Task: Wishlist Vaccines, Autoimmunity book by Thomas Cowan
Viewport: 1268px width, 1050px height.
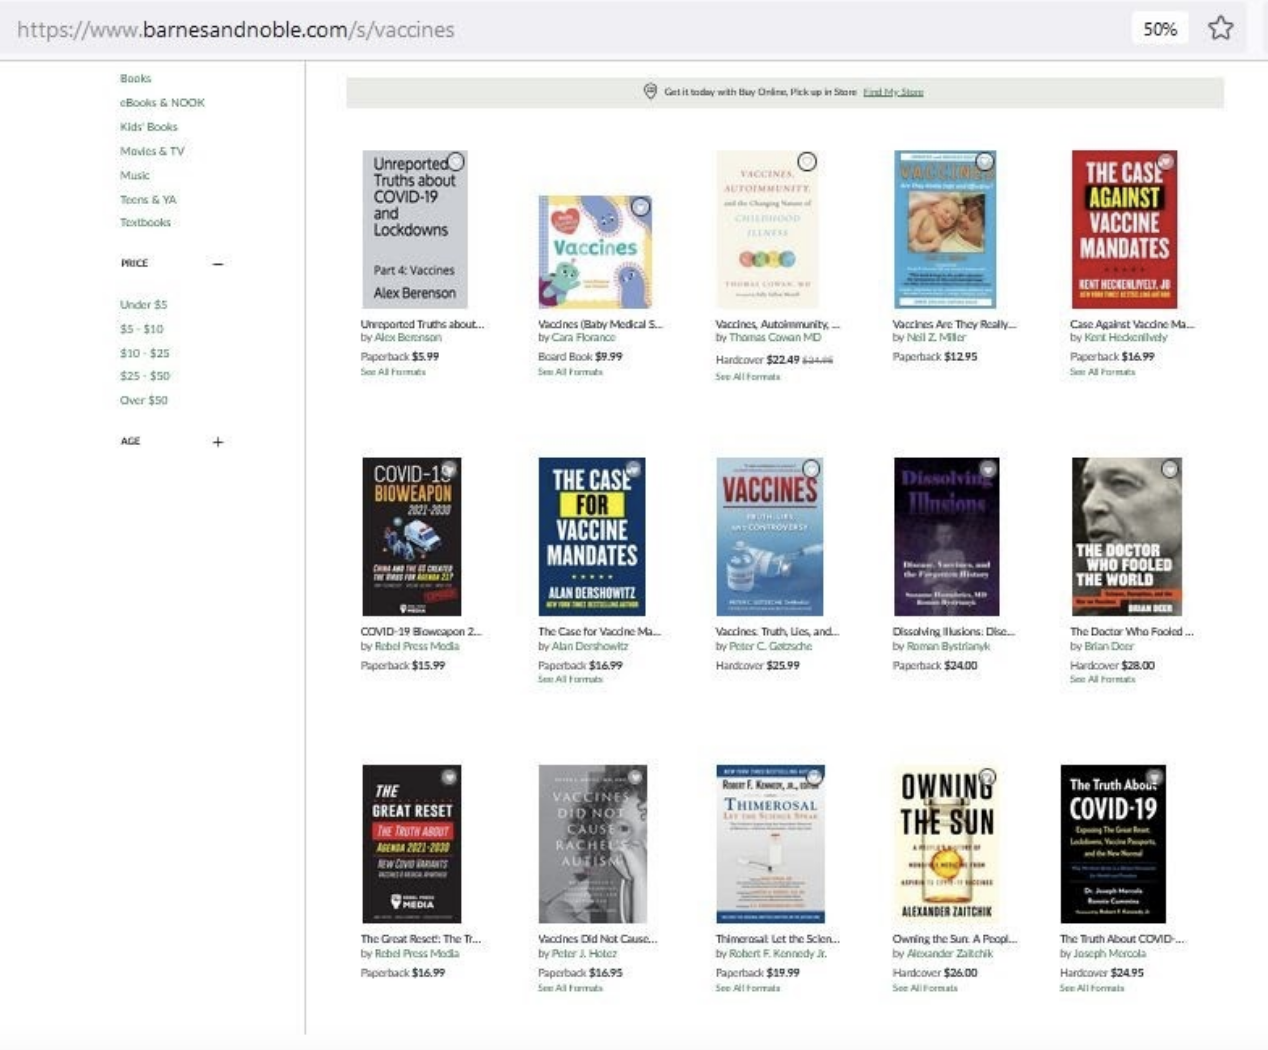Action: click(807, 161)
